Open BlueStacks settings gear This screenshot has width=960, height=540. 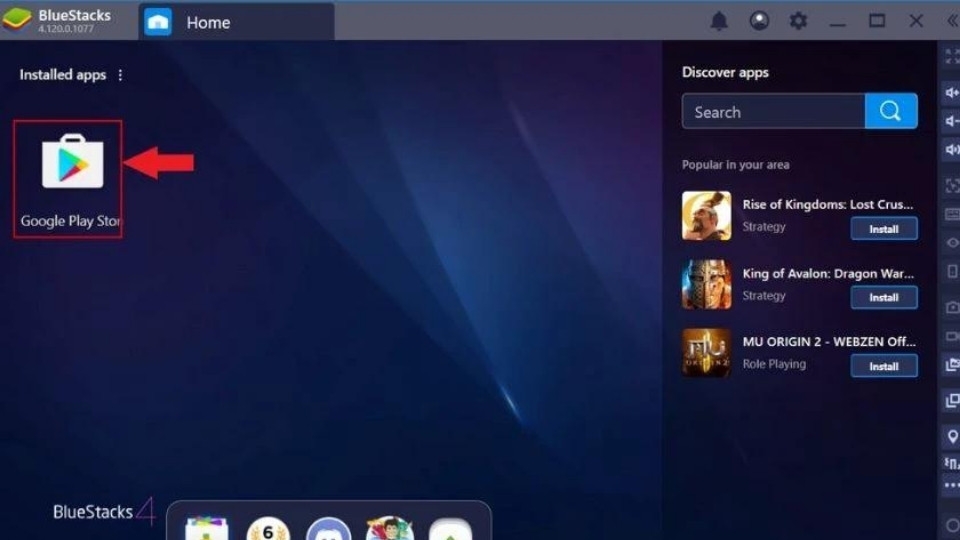pos(798,21)
